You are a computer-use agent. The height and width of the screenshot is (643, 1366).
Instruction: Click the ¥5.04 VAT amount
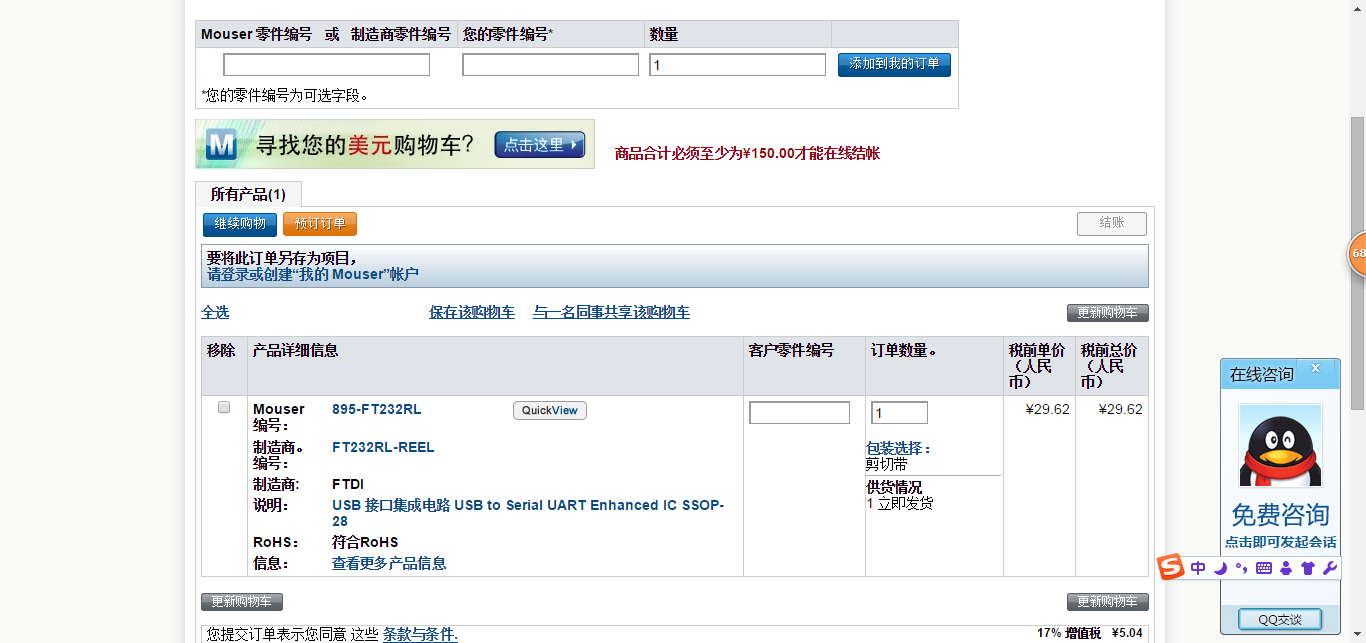[1127, 633]
